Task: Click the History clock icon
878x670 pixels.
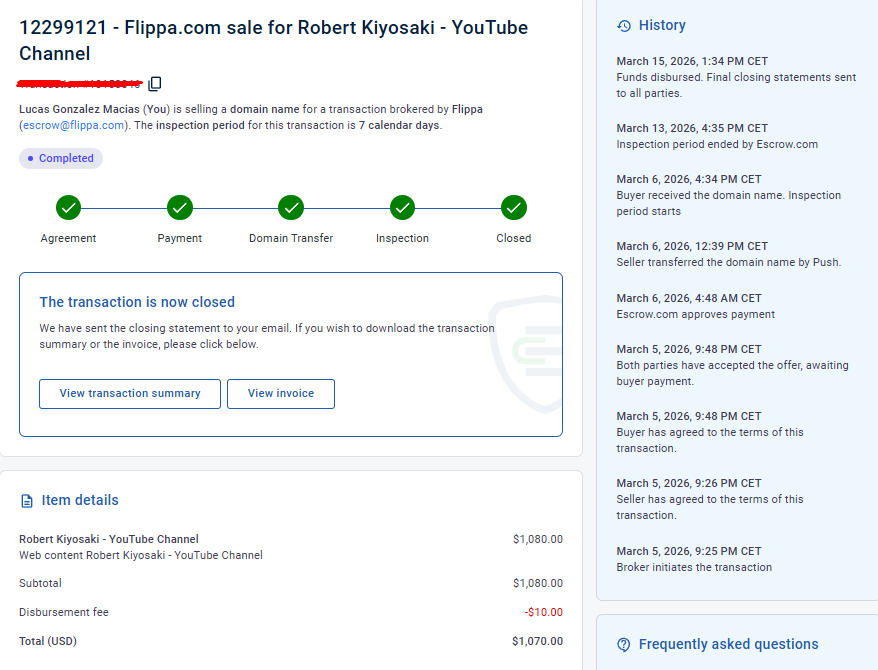Action: click(624, 26)
